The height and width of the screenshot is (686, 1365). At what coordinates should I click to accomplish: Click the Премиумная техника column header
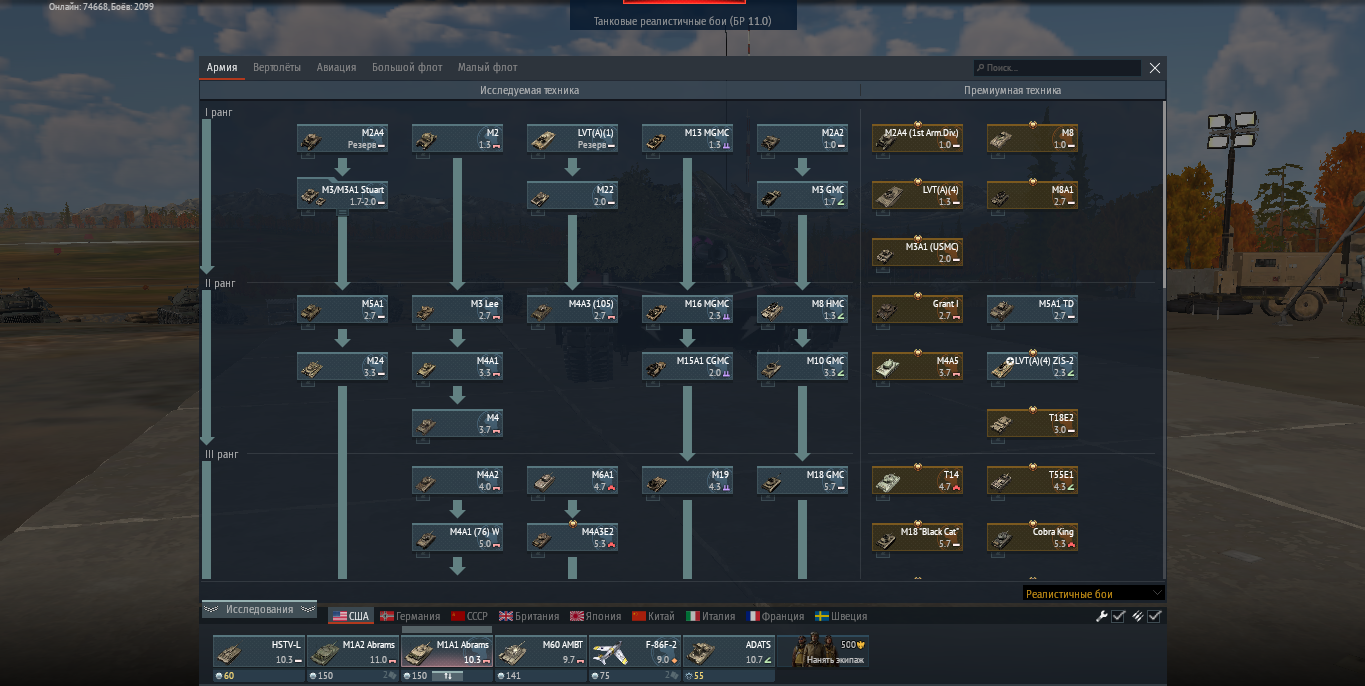pyautogui.click(x=1012, y=90)
